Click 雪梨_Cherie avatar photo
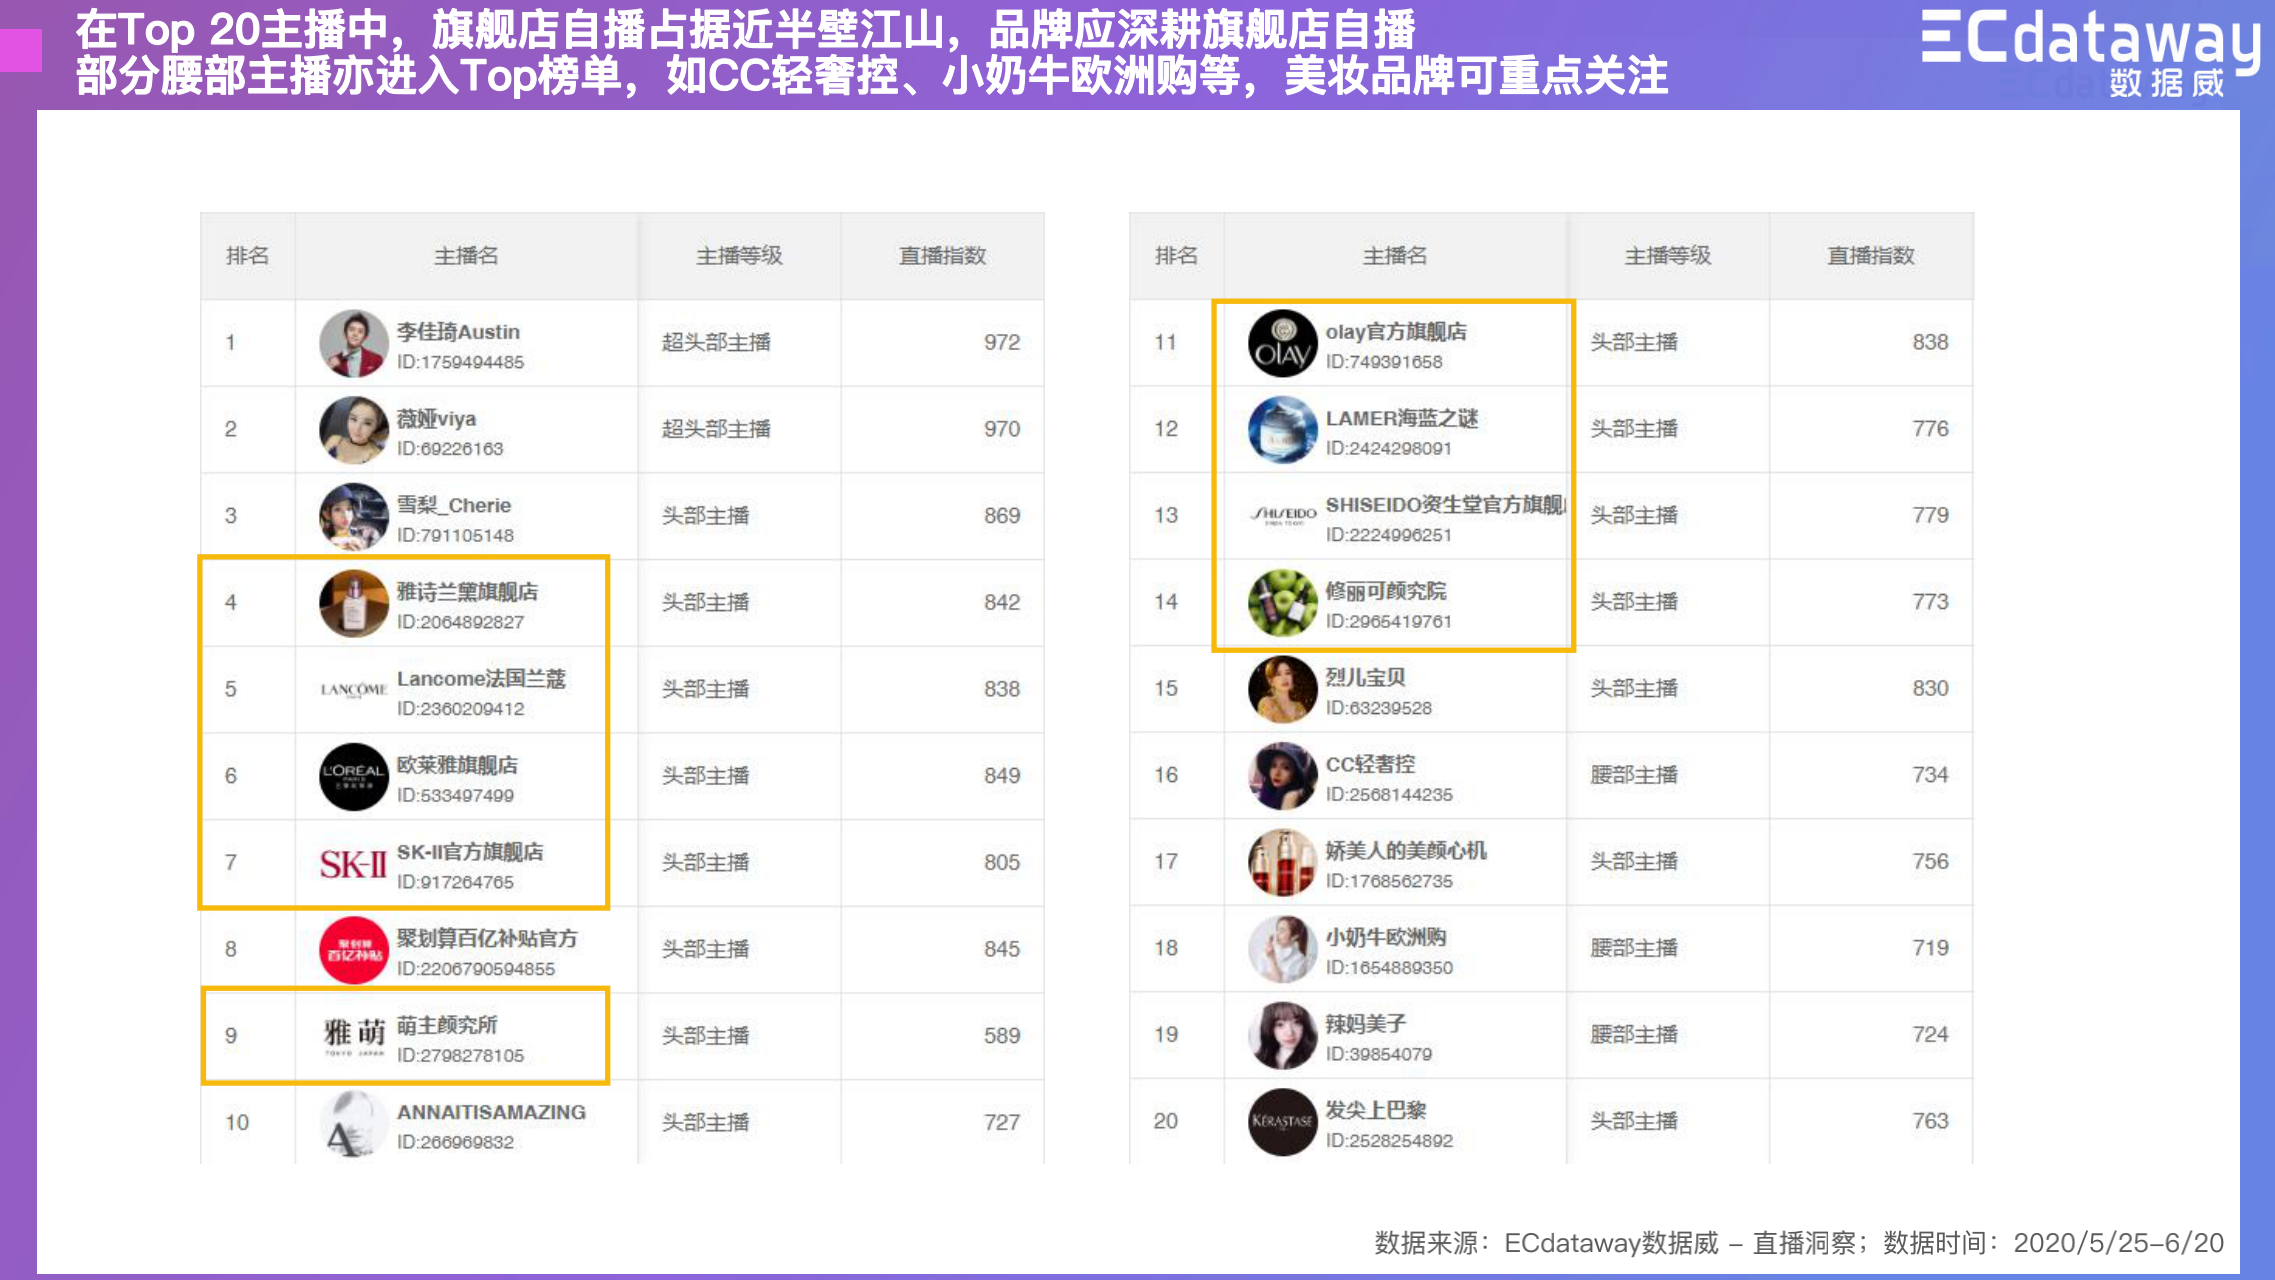Screen dimensions: 2275x1280 353,517
